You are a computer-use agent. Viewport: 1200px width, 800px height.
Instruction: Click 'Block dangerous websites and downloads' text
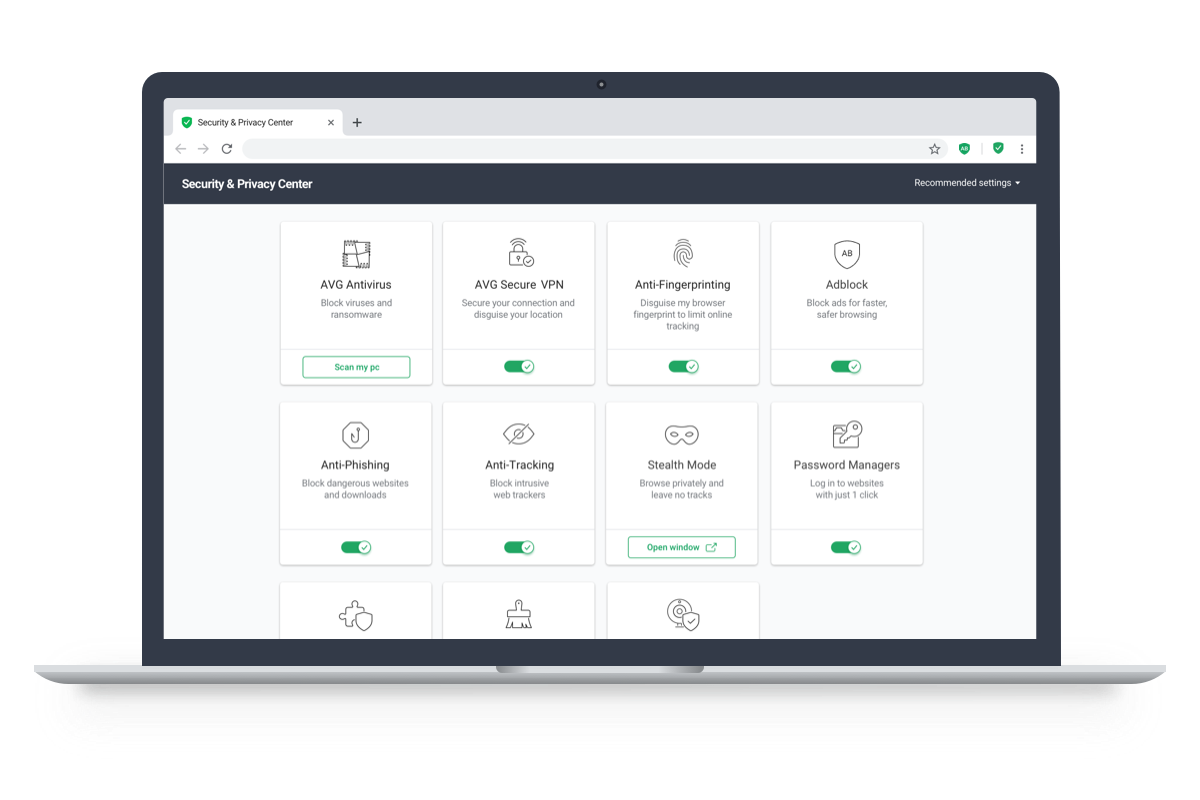tap(355, 489)
